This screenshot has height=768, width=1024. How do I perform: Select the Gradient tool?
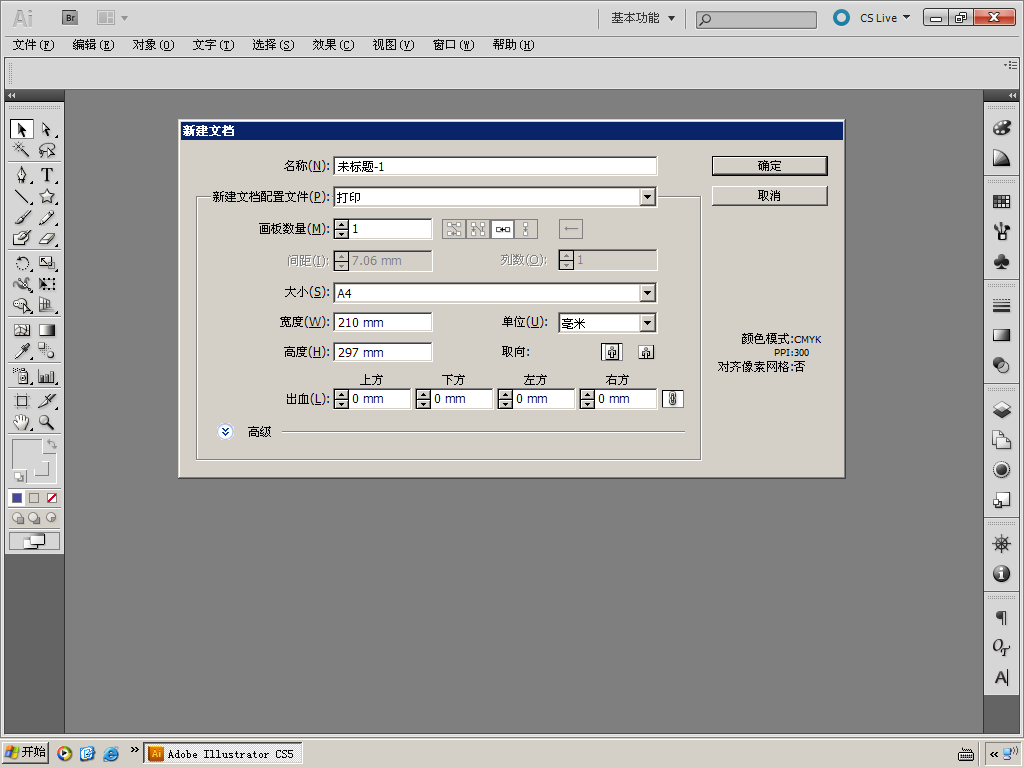[x=46, y=330]
